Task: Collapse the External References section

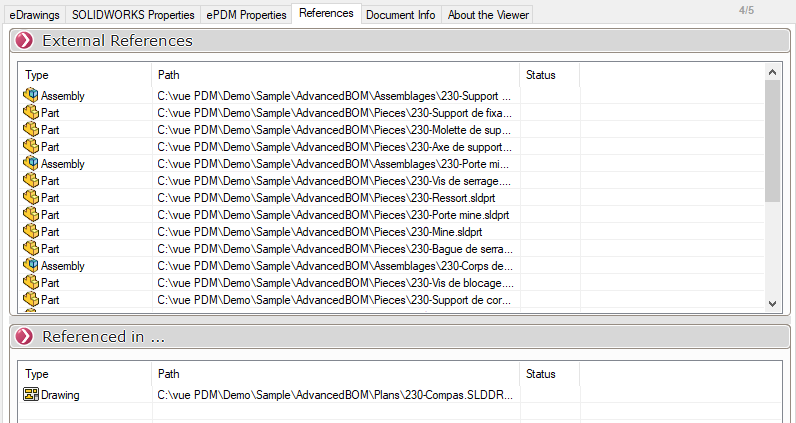Action: (x=25, y=41)
